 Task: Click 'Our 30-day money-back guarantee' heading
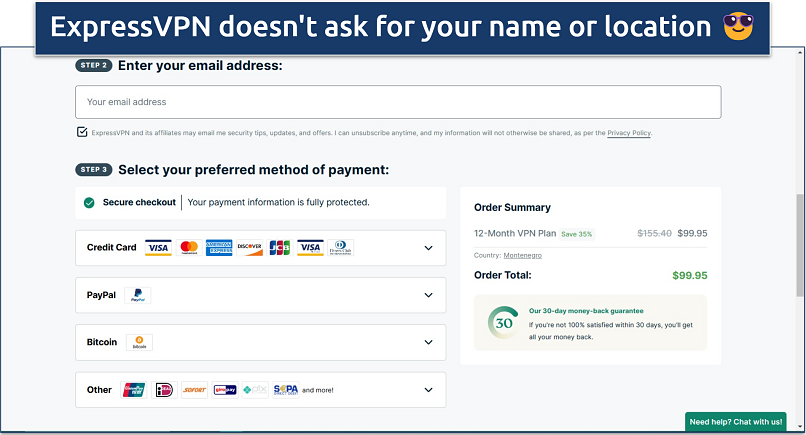click(x=586, y=311)
